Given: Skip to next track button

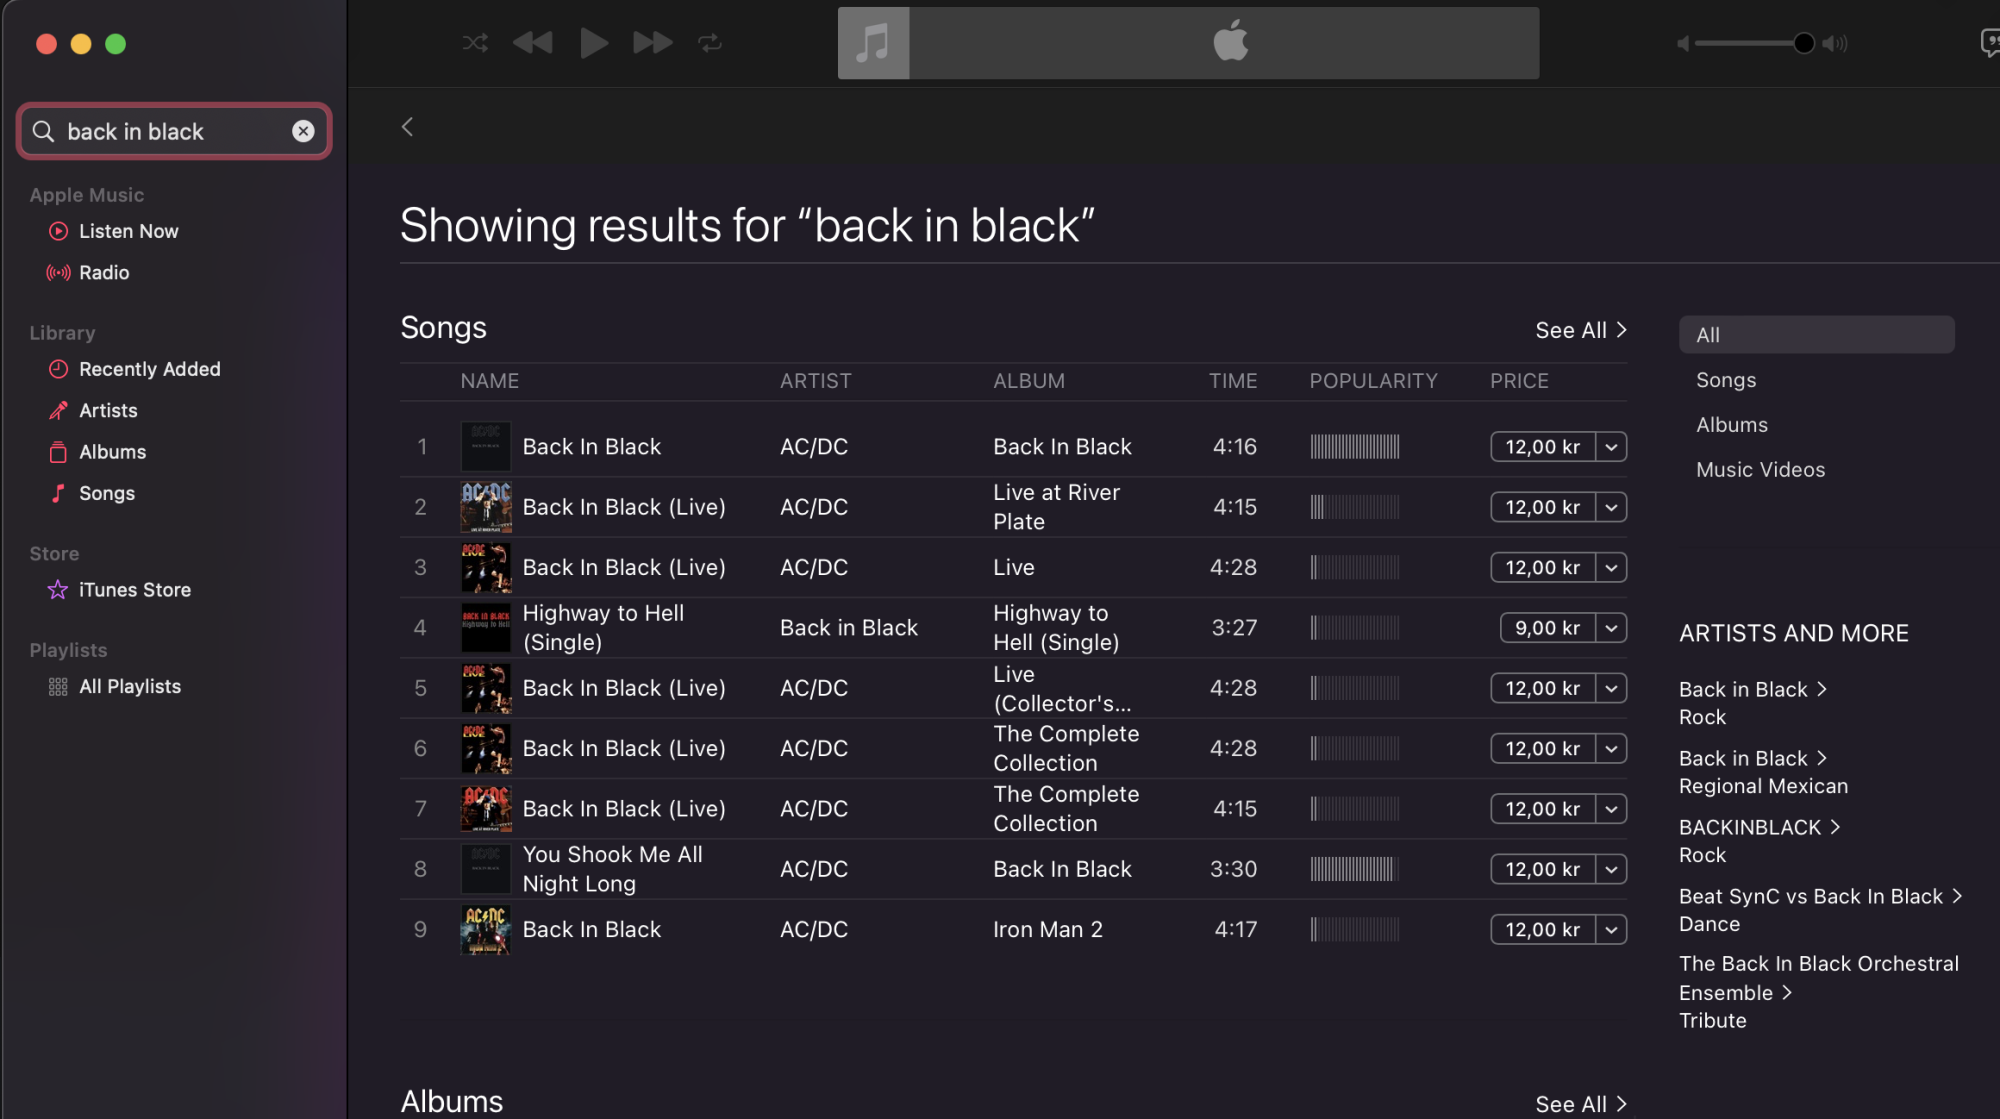Looking at the screenshot, I should (652, 43).
